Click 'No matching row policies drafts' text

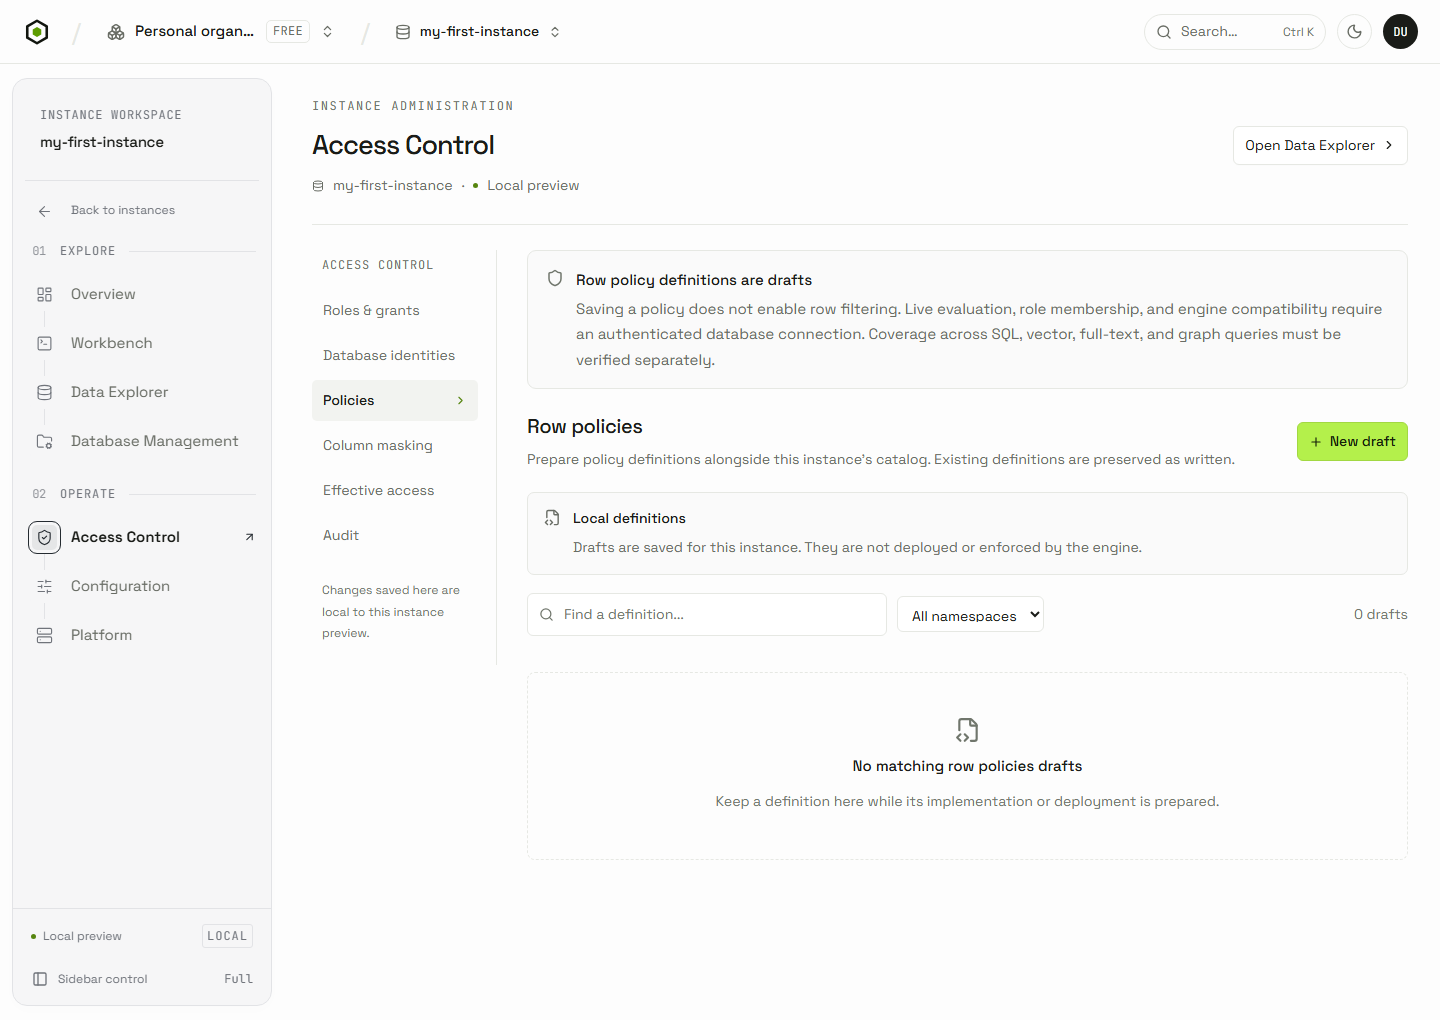(x=967, y=766)
